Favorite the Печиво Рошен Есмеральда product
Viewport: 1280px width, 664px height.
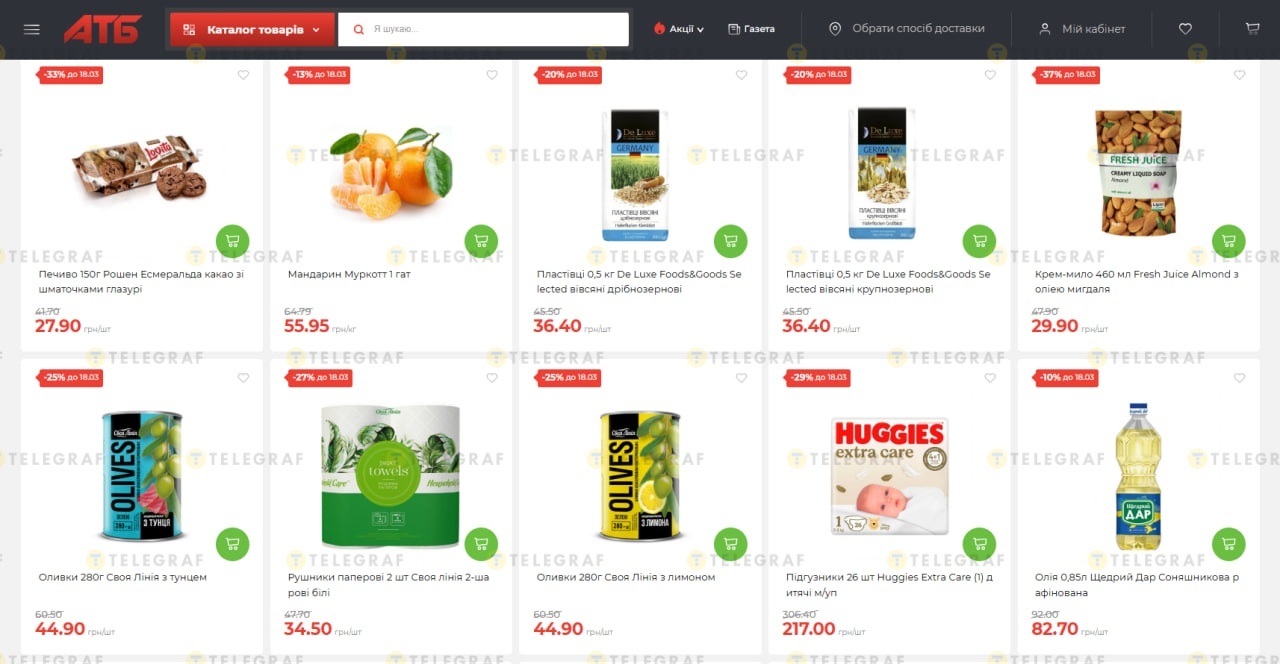[x=243, y=75]
